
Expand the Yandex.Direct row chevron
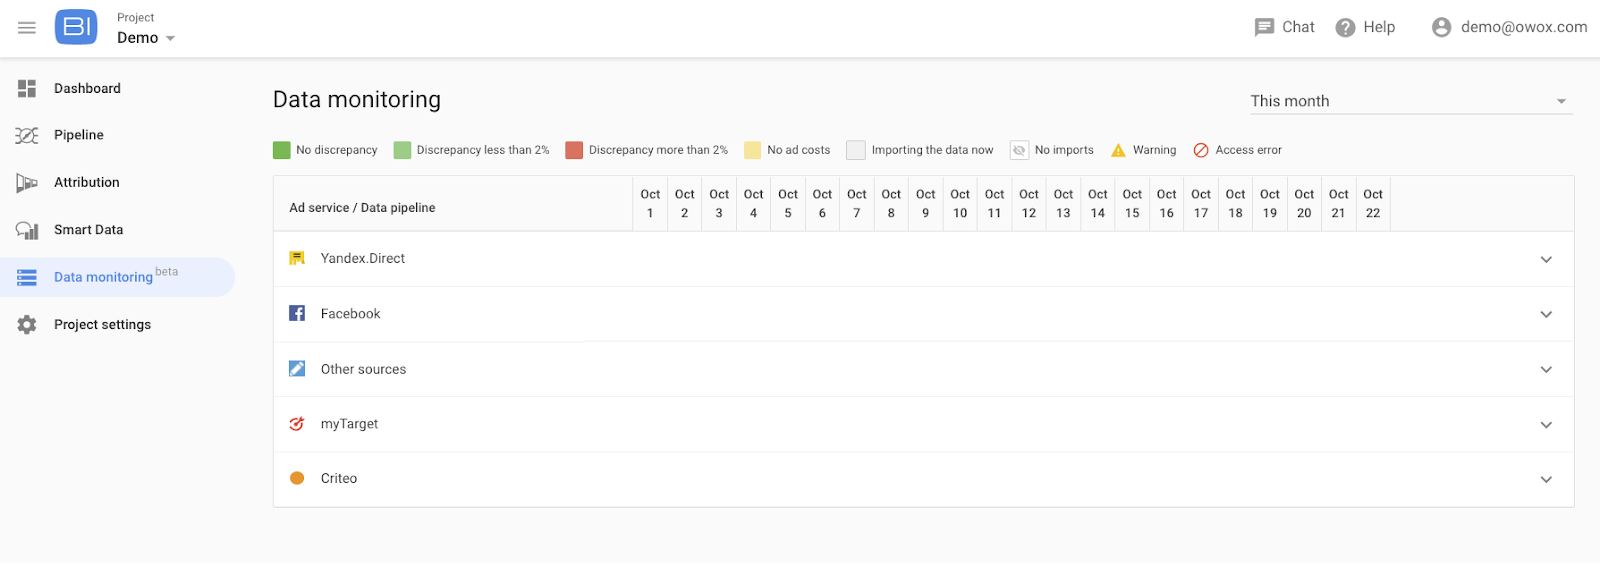(1546, 260)
